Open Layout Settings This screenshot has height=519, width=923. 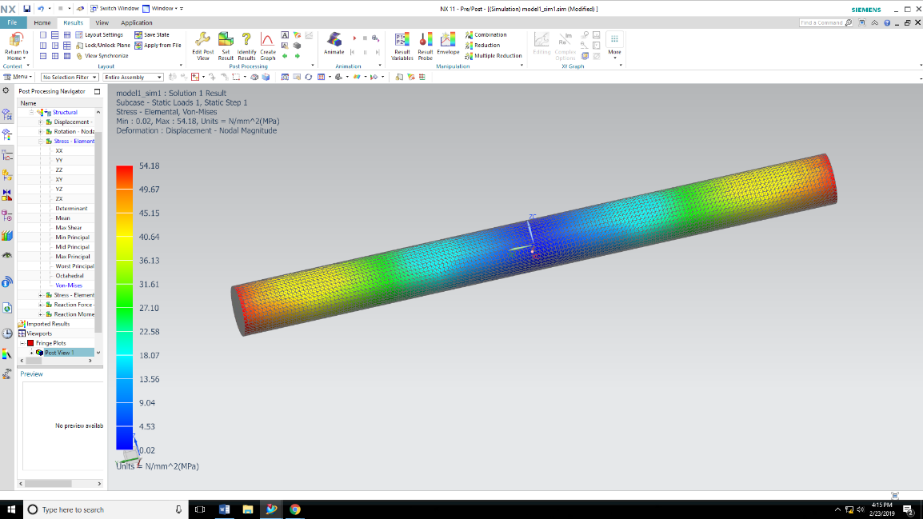point(99,35)
